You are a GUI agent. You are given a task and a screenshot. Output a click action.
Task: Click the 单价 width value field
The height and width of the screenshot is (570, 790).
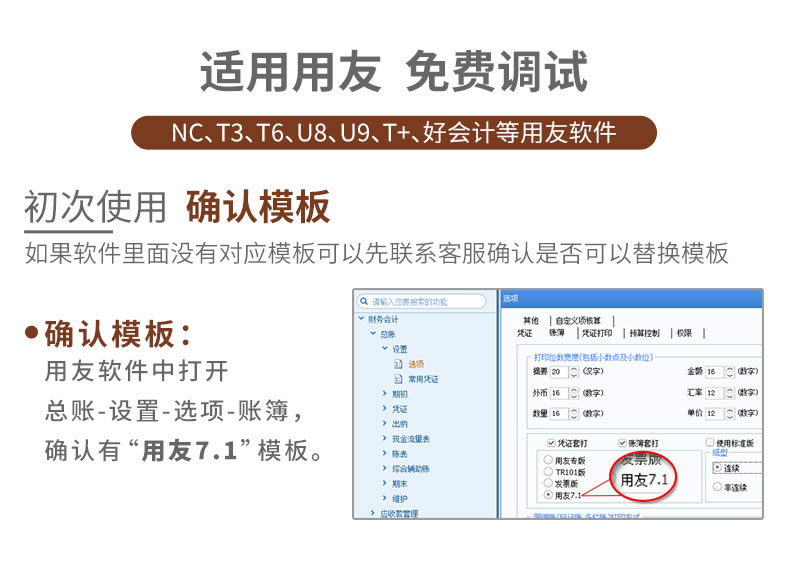(x=714, y=413)
